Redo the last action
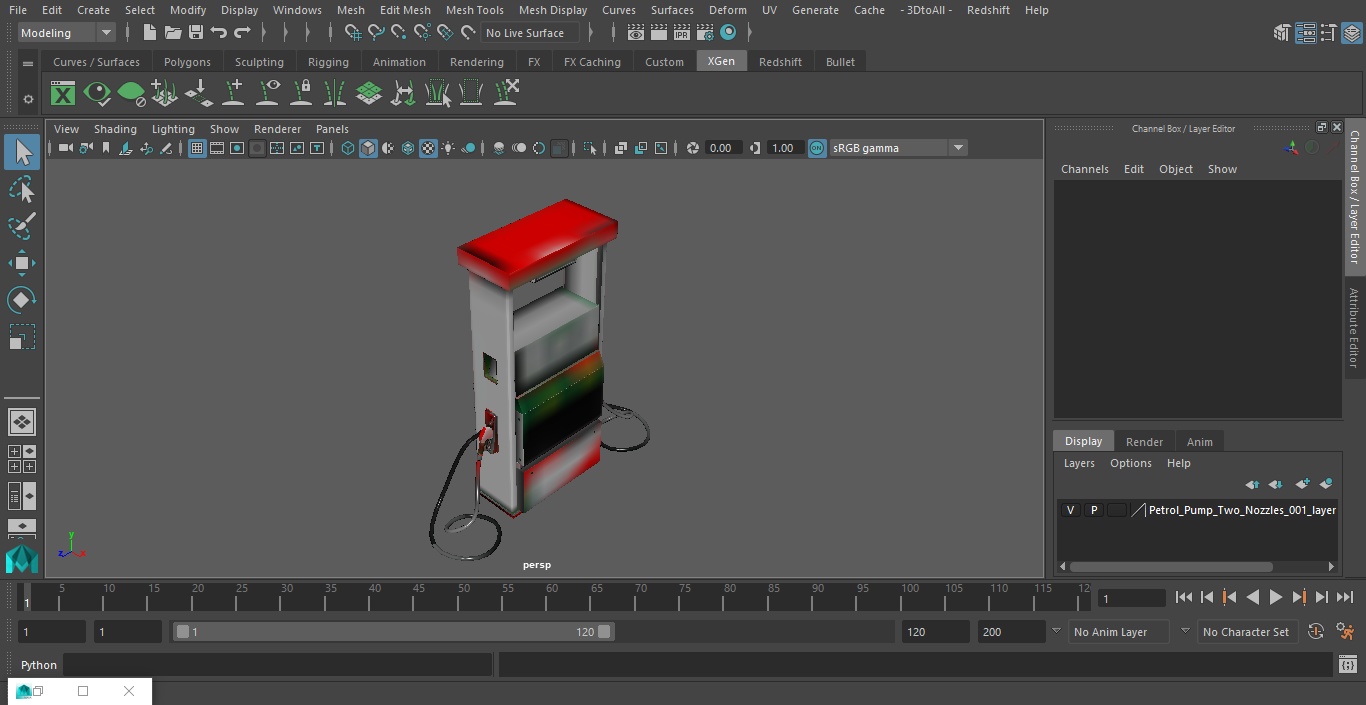1366x705 pixels. pyautogui.click(x=242, y=33)
